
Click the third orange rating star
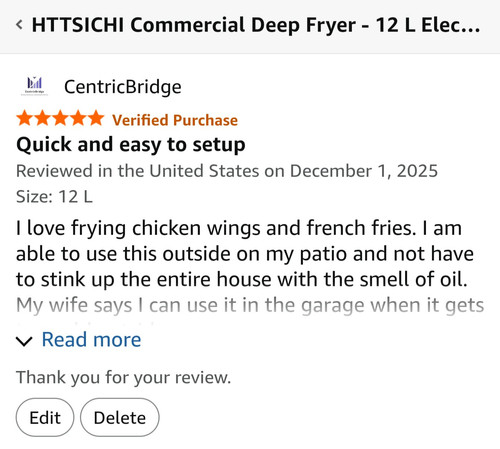click(60, 118)
